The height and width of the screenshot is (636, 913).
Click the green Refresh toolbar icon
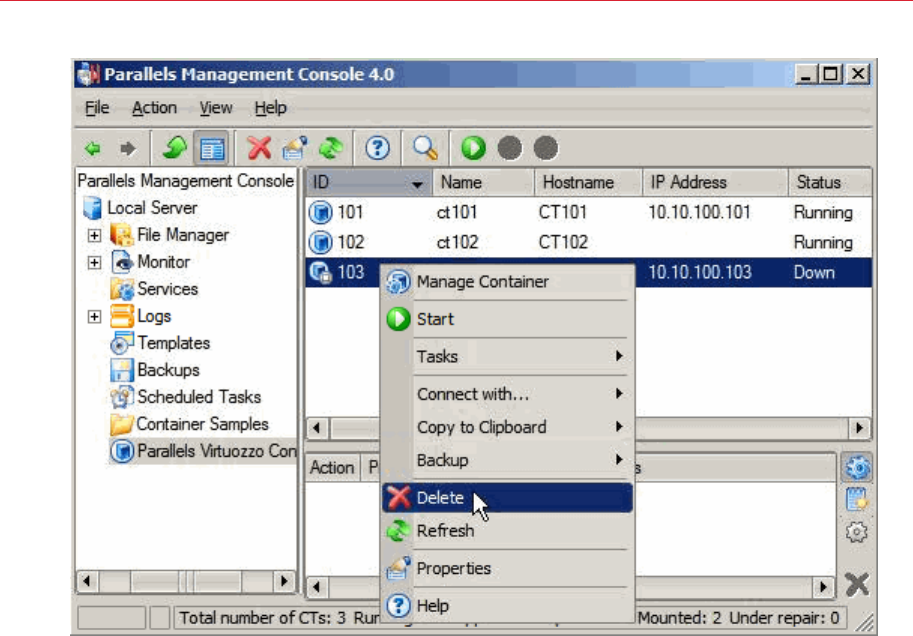coord(331,148)
